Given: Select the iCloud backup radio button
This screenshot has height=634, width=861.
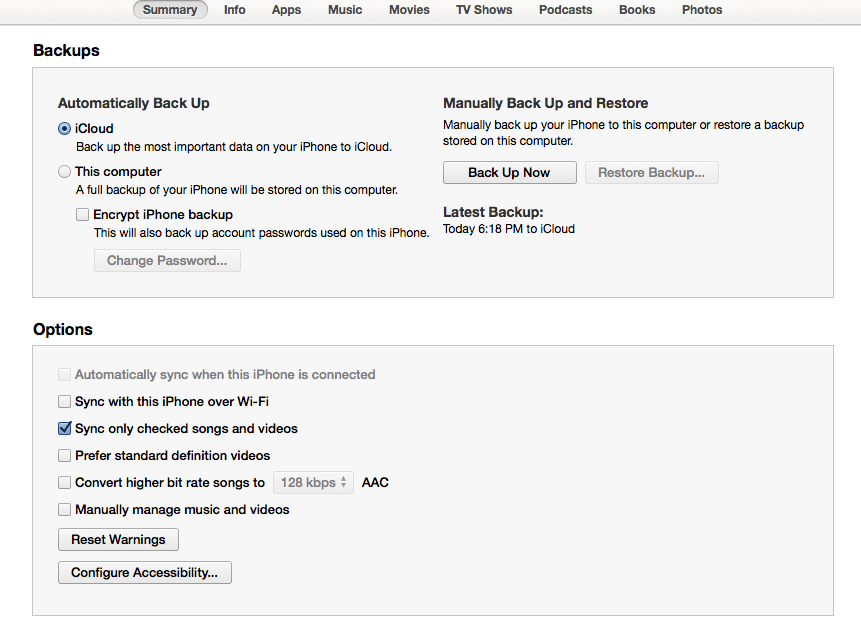Looking at the screenshot, I should click(x=64, y=128).
